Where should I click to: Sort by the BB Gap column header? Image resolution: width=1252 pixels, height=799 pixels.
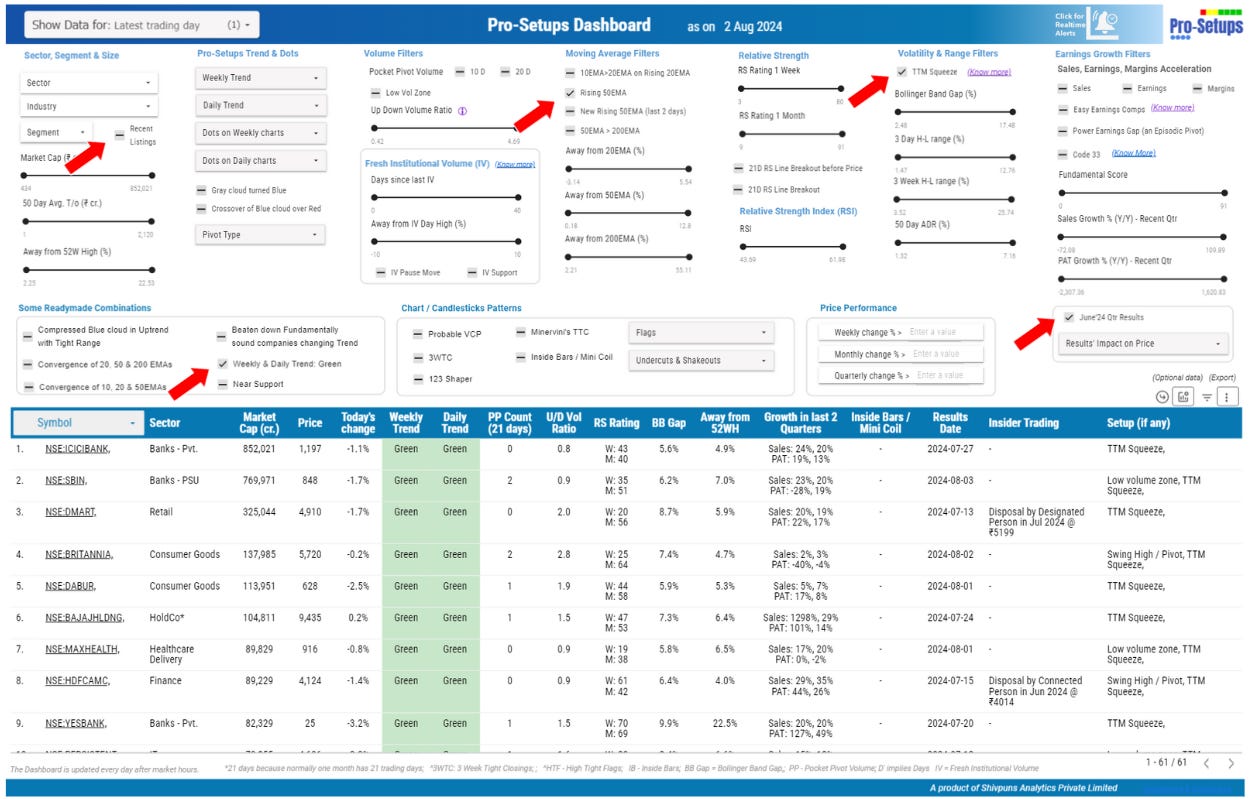pyautogui.click(x=668, y=423)
